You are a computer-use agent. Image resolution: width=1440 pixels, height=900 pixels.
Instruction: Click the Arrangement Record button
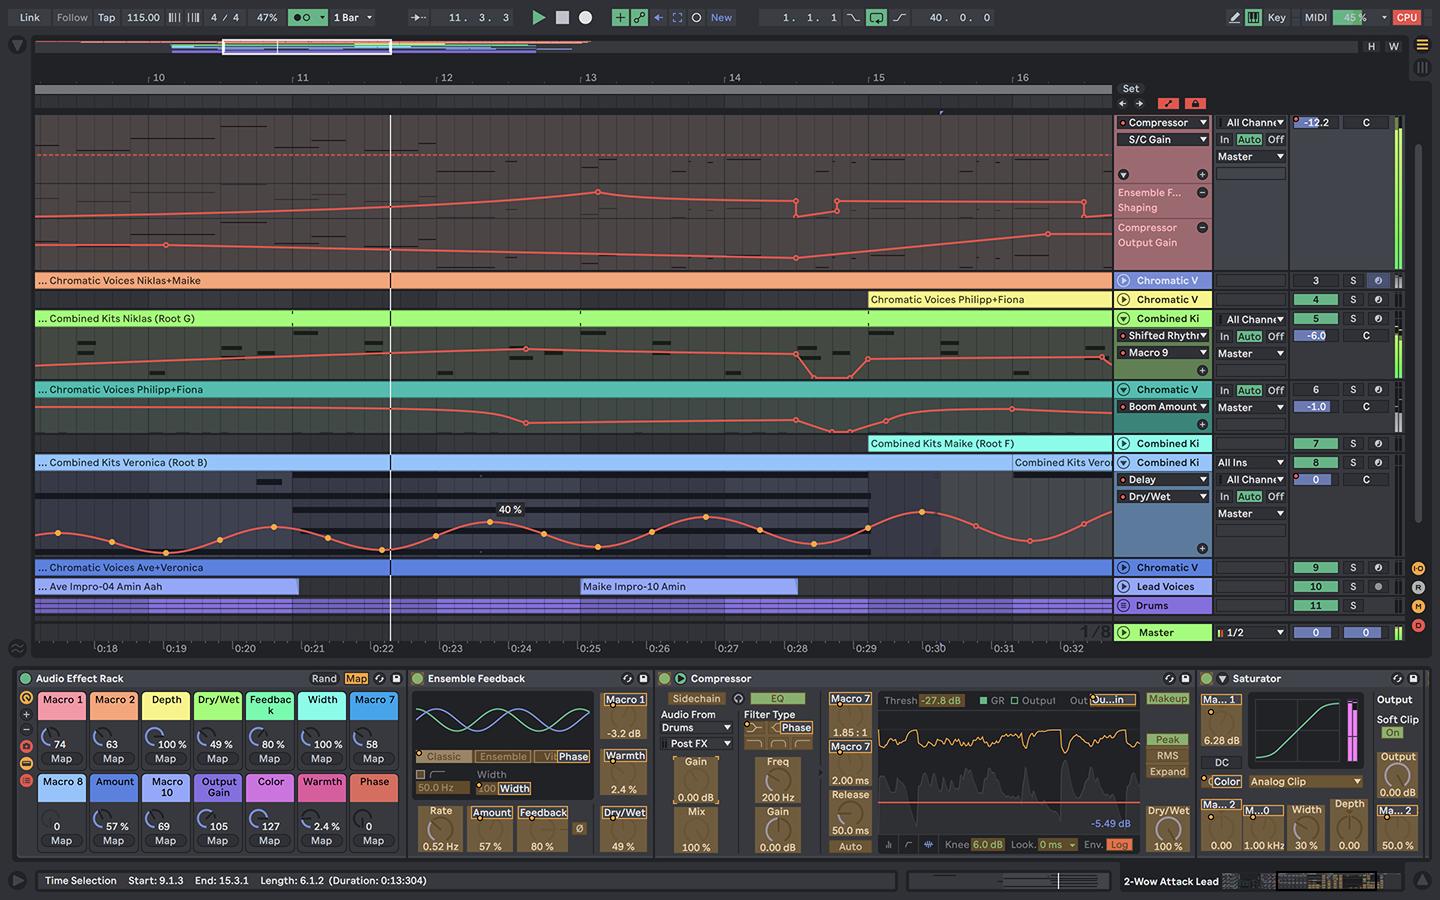(x=586, y=17)
